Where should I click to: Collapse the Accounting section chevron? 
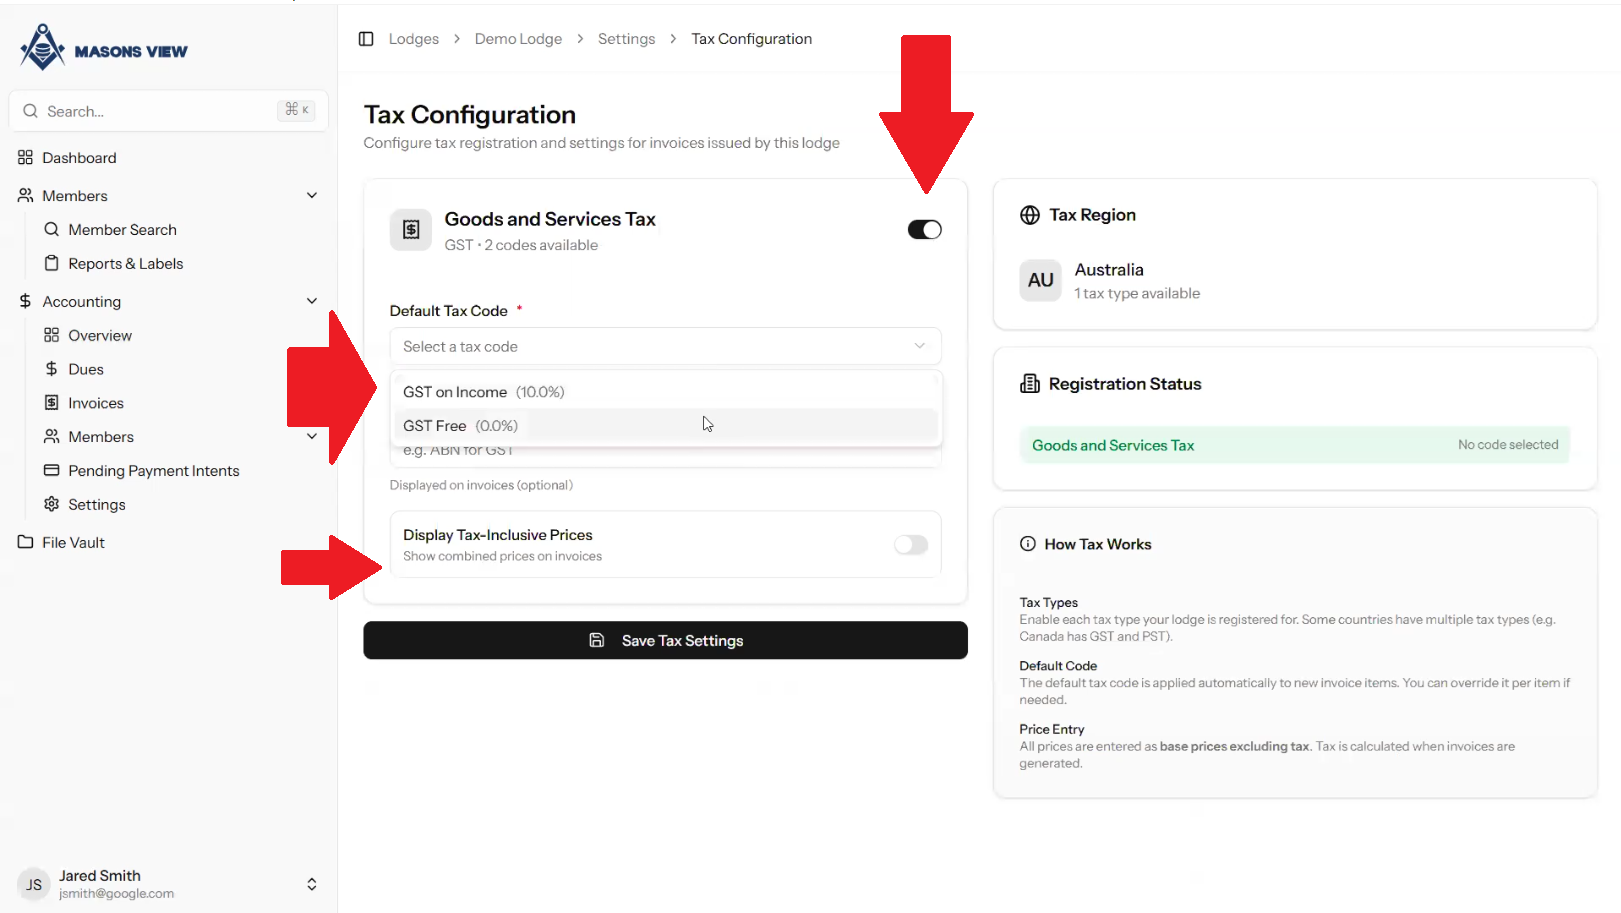point(312,302)
